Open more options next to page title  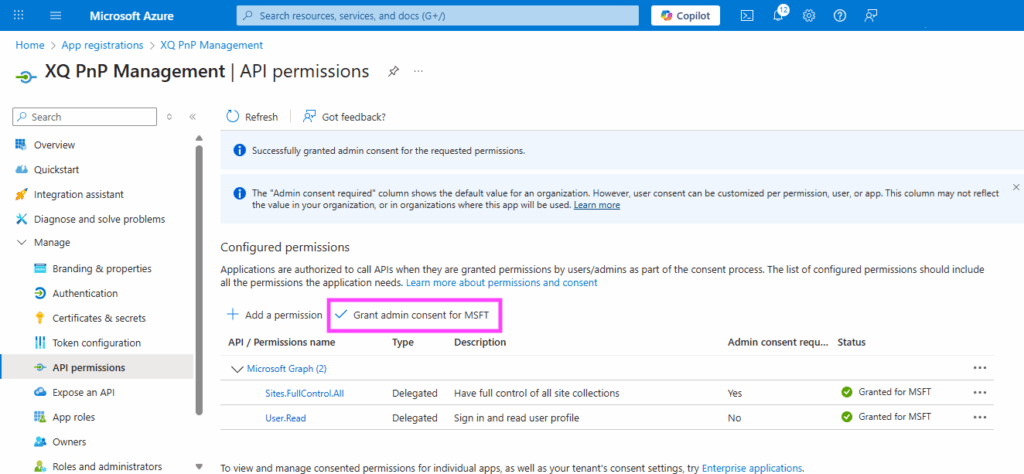point(418,72)
